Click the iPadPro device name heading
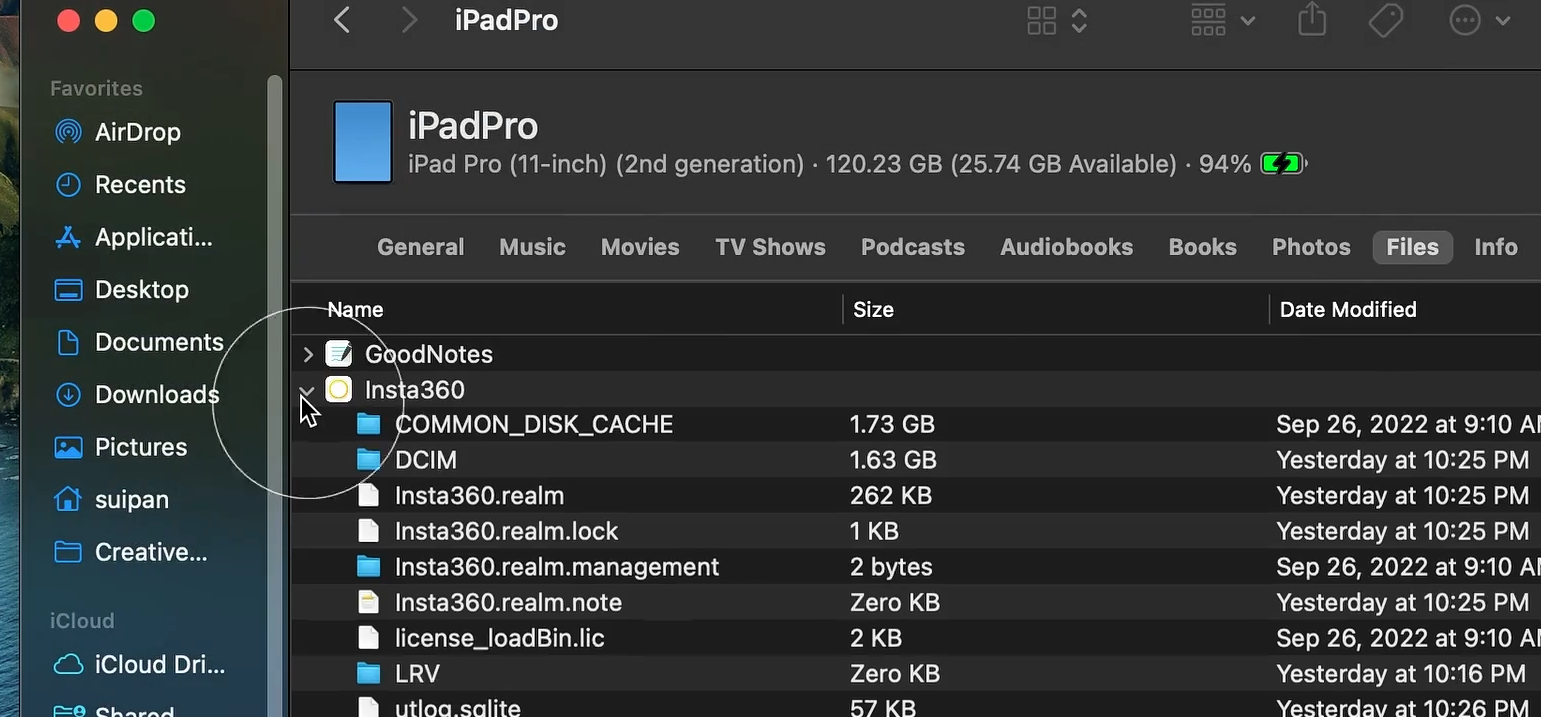1541x717 pixels. [x=473, y=126]
